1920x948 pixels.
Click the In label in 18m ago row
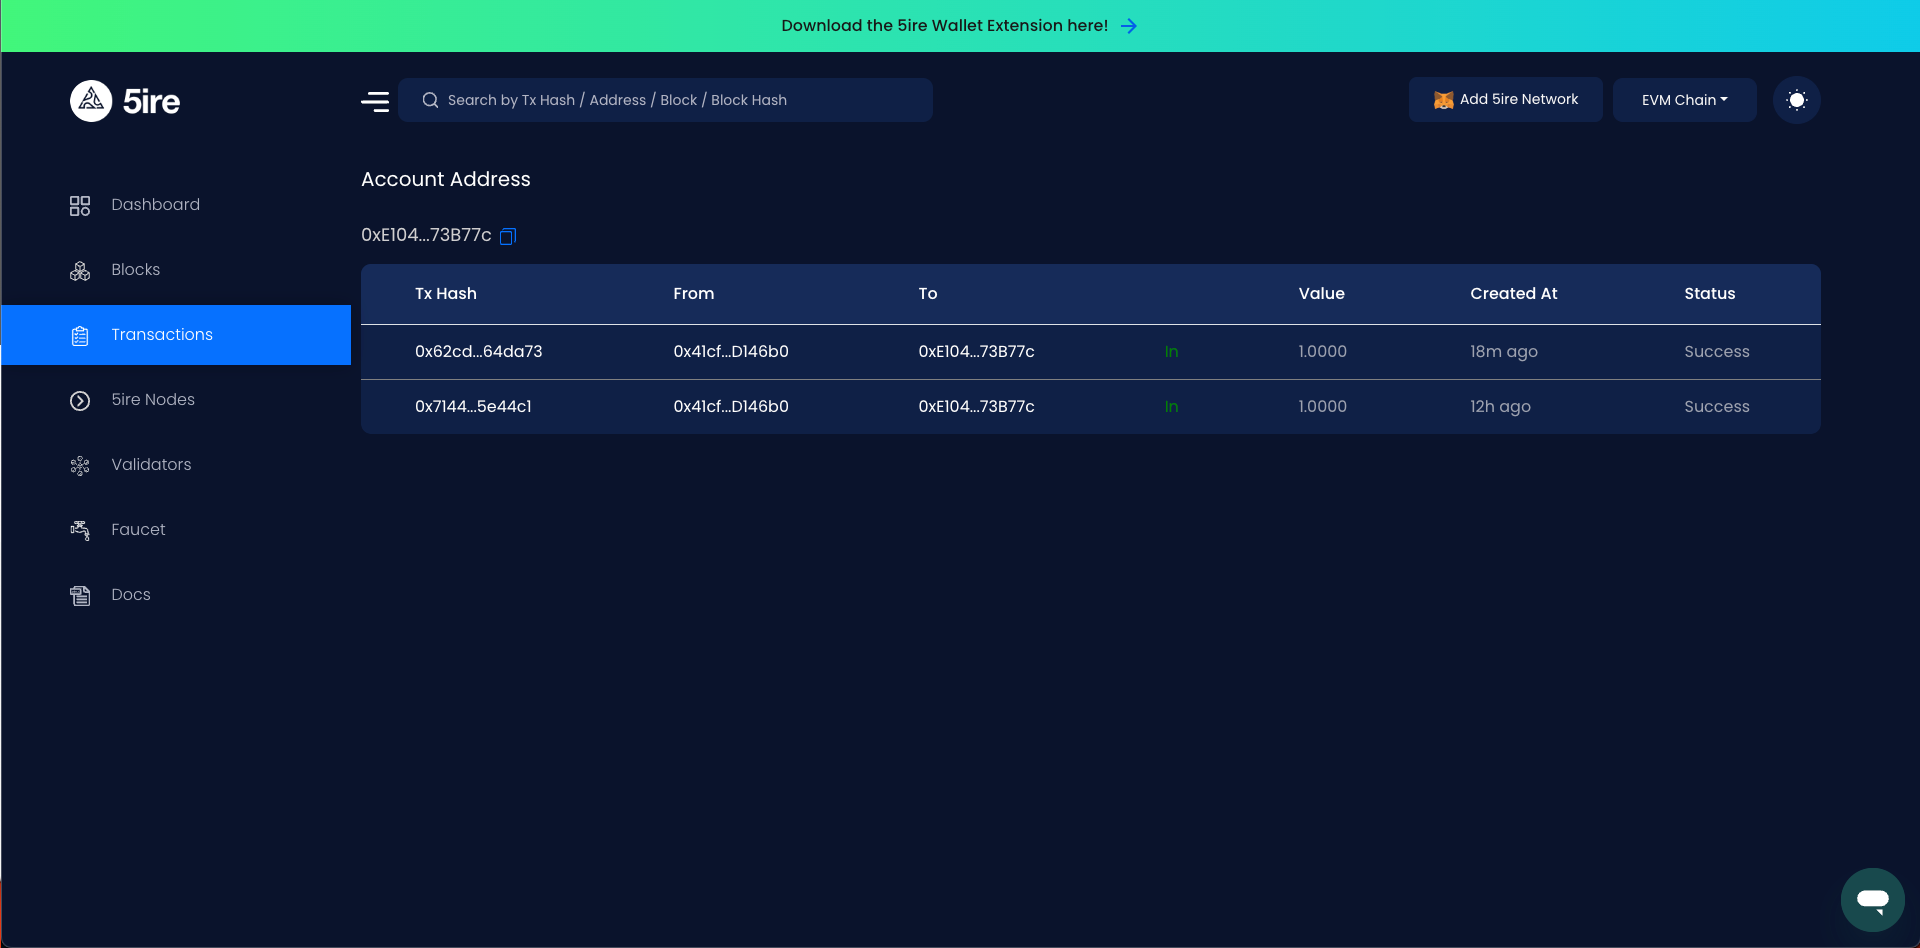tap(1171, 352)
